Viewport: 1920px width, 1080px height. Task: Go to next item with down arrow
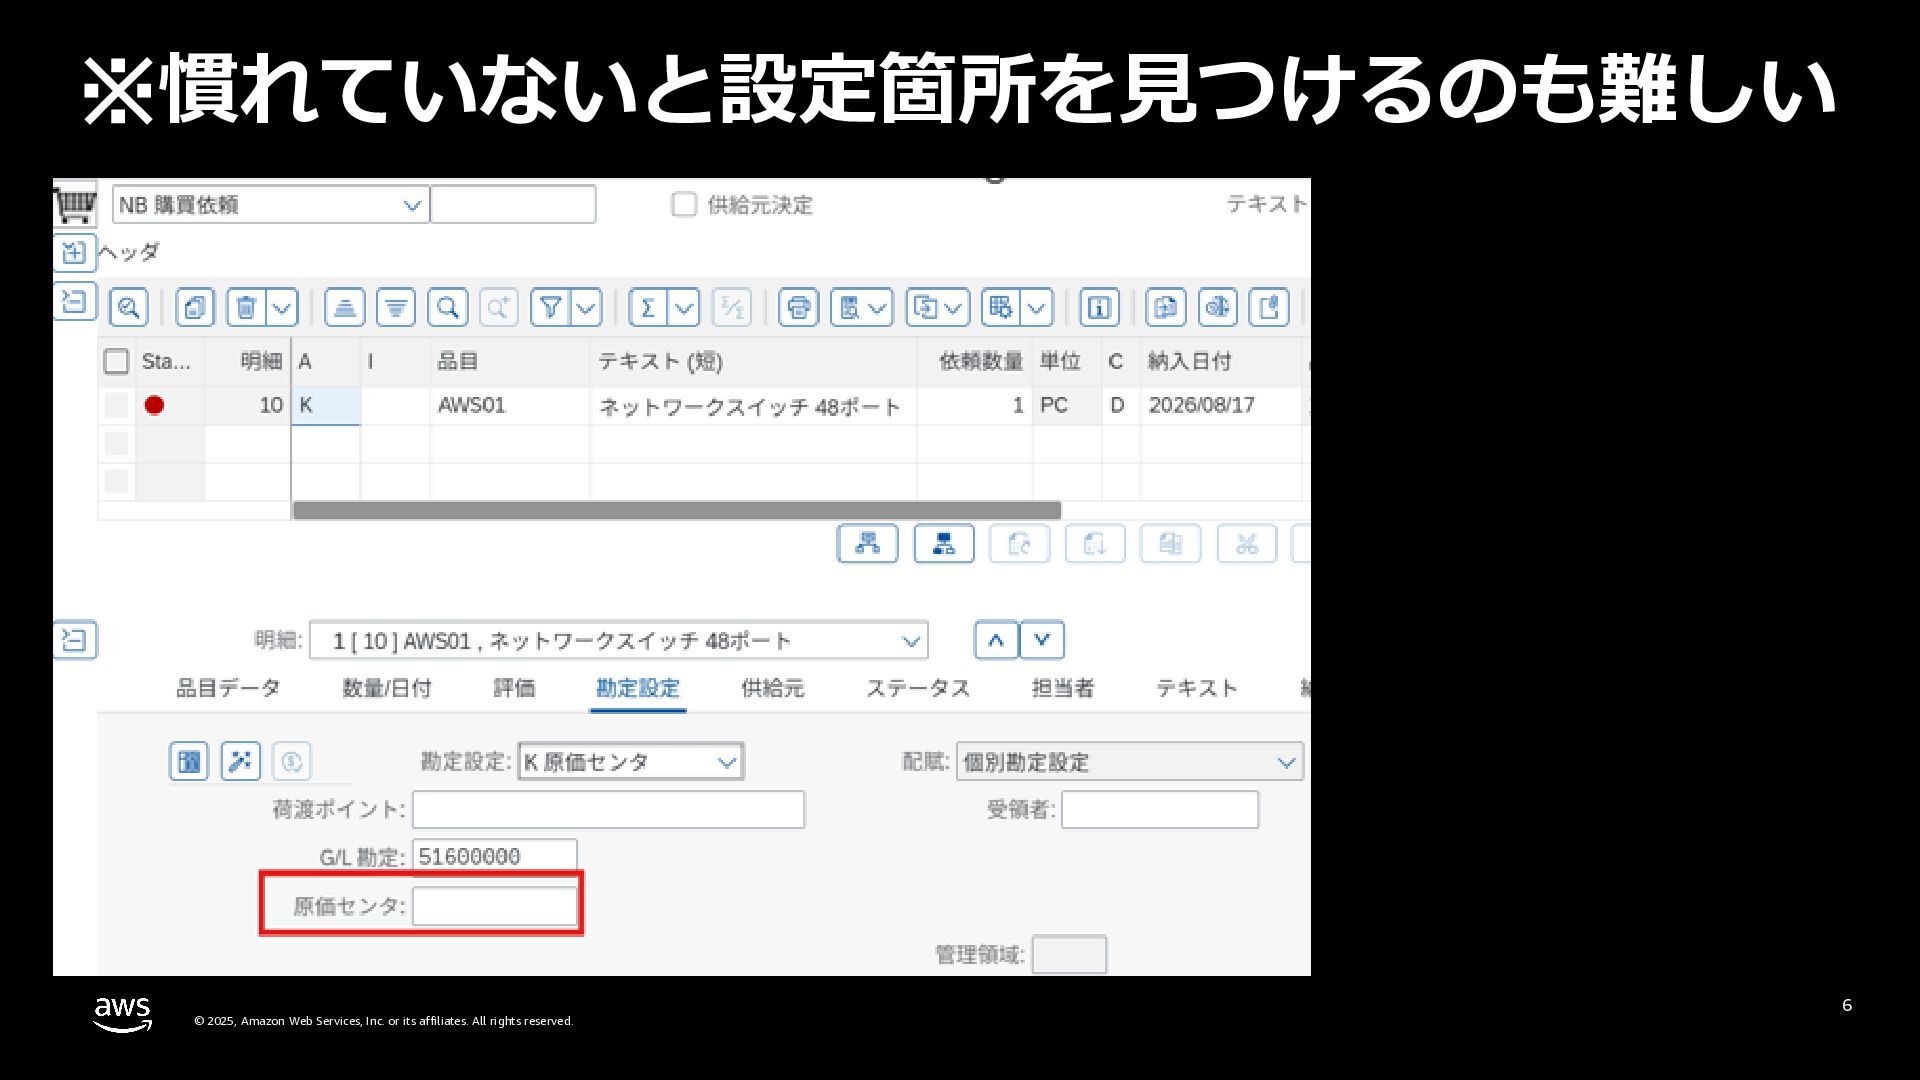point(1042,640)
